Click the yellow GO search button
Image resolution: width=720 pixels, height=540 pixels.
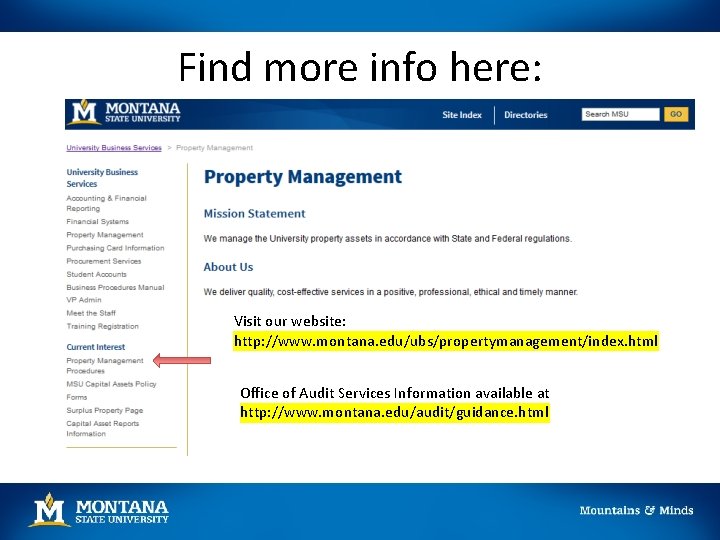[x=675, y=114]
